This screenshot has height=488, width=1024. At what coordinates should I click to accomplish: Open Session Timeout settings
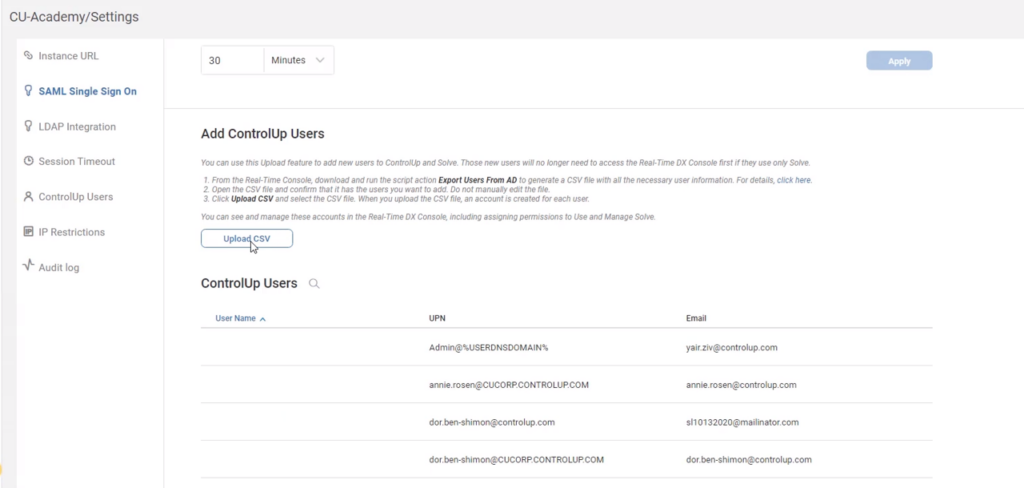[76, 161]
